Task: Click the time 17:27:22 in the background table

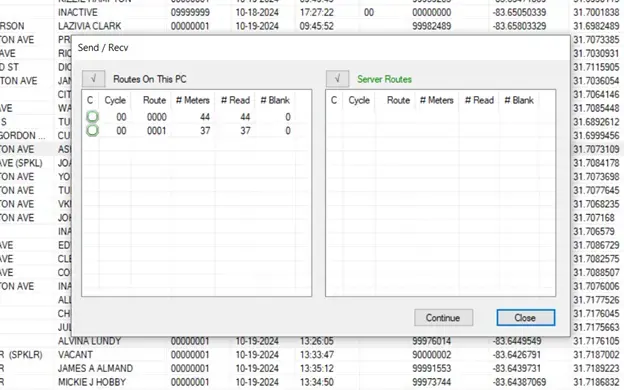Action: [x=316, y=12]
